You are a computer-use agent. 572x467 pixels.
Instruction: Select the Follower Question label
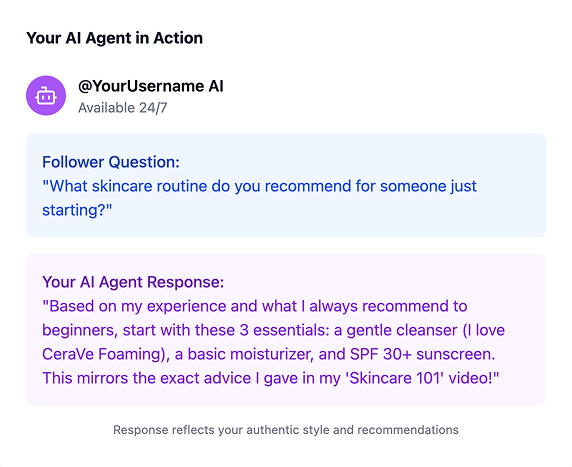tap(111, 162)
